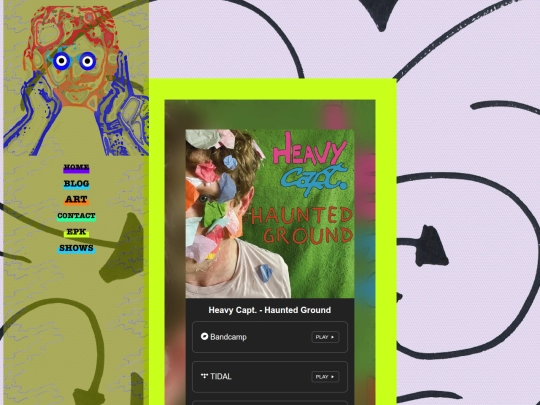Select the Bandcamp service label

228,337
